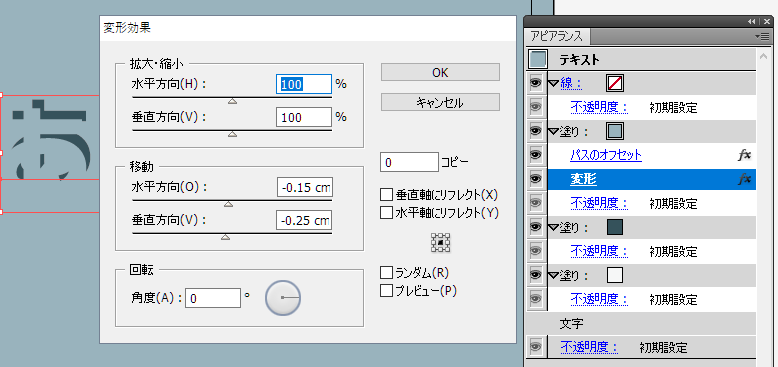The height and width of the screenshot is (367, 778).
Task: Hide the white 塗り fill via eye
Action: [535, 275]
